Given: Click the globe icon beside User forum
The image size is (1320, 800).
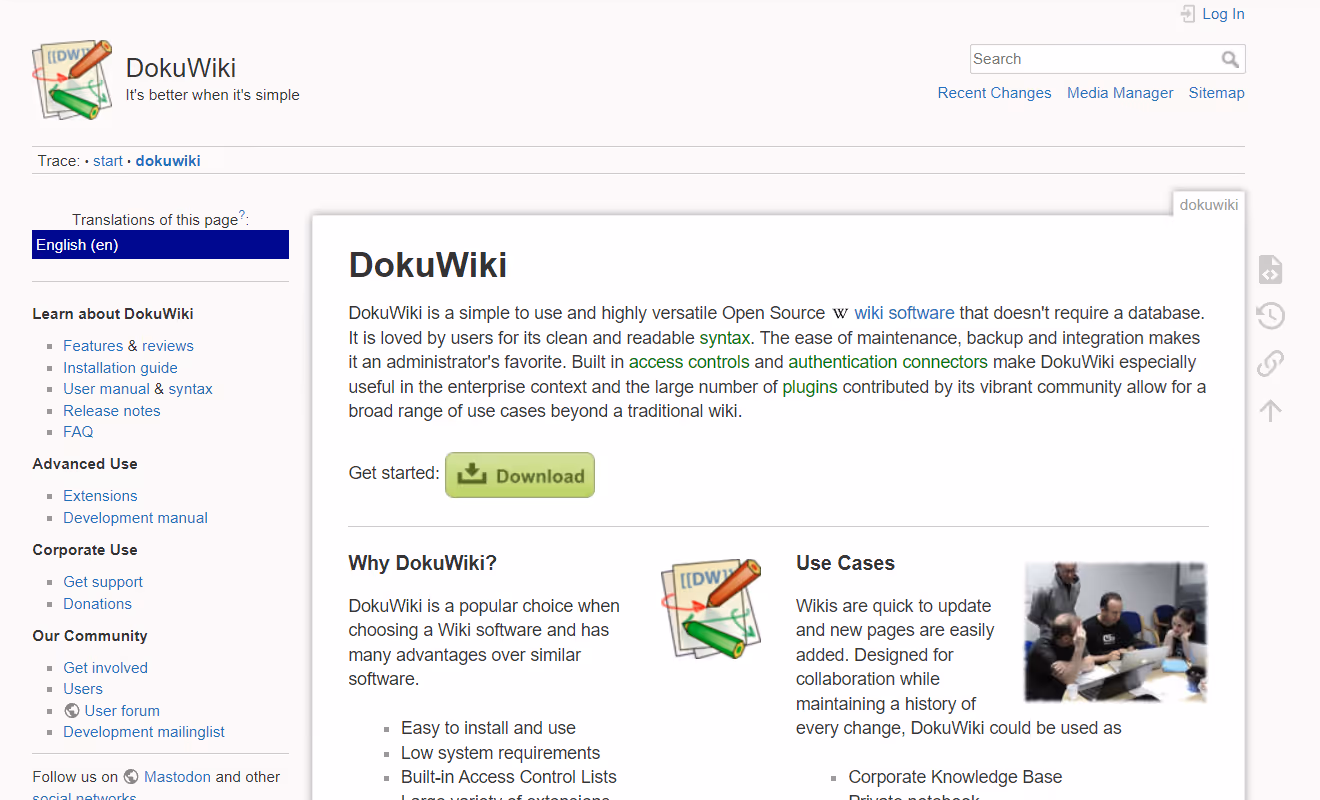Looking at the screenshot, I should (x=72, y=711).
